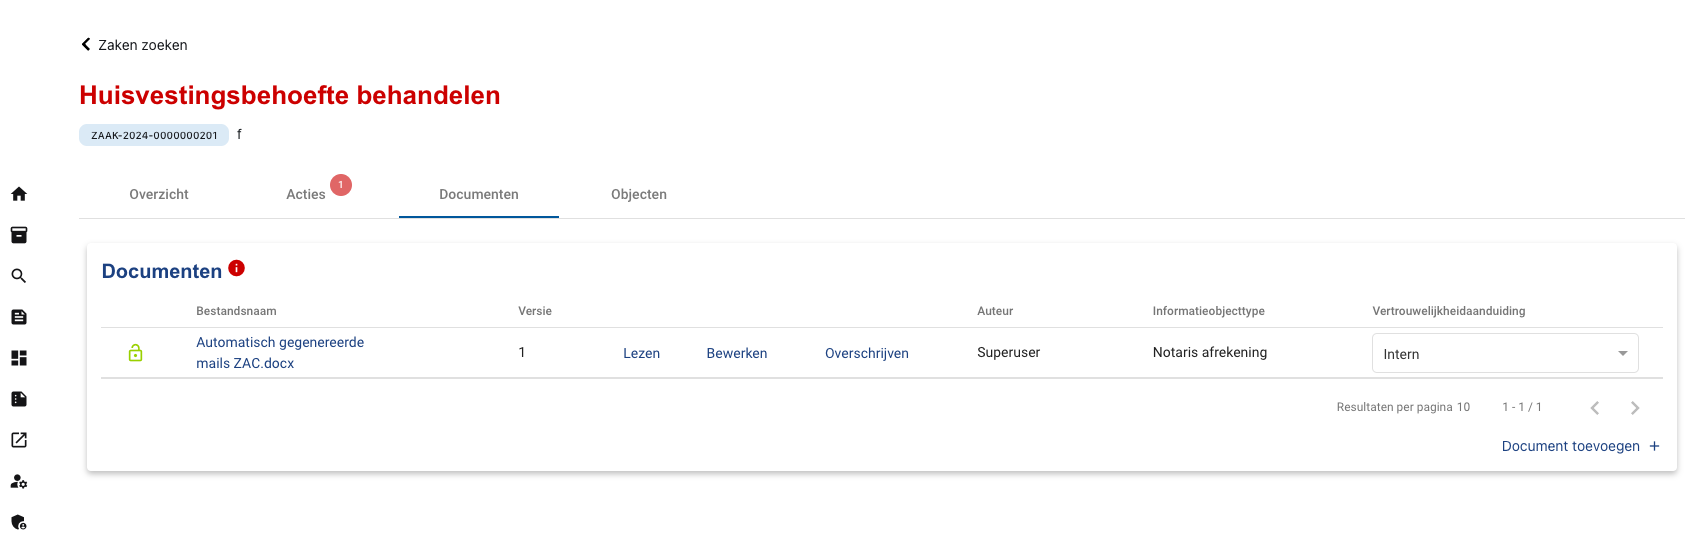The width and height of the screenshot is (1705, 544).
Task: Open the Objecten tab
Action: pos(639,194)
